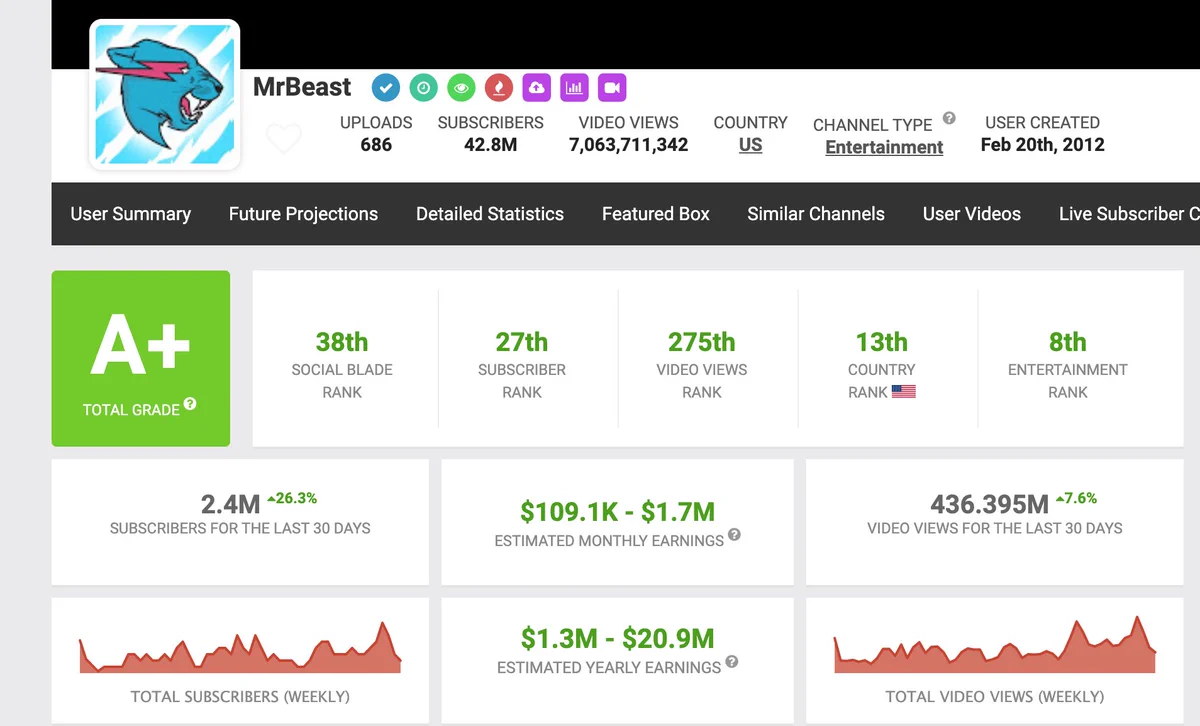Follow the US country link
The width and height of the screenshot is (1200, 726).
click(x=751, y=145)
